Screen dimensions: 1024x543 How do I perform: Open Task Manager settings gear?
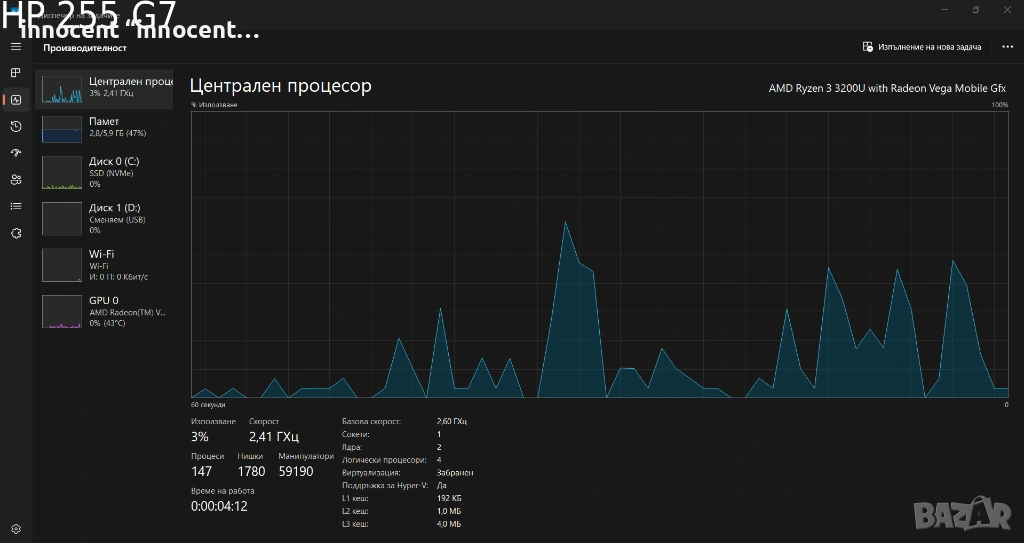tap(15, 528)
